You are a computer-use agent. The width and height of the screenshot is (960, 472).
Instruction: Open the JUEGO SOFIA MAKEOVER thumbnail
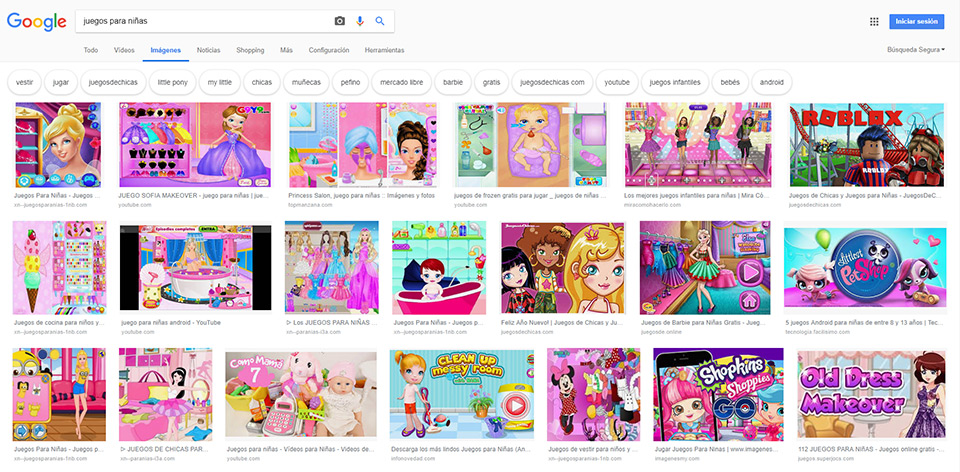[195, 145]
